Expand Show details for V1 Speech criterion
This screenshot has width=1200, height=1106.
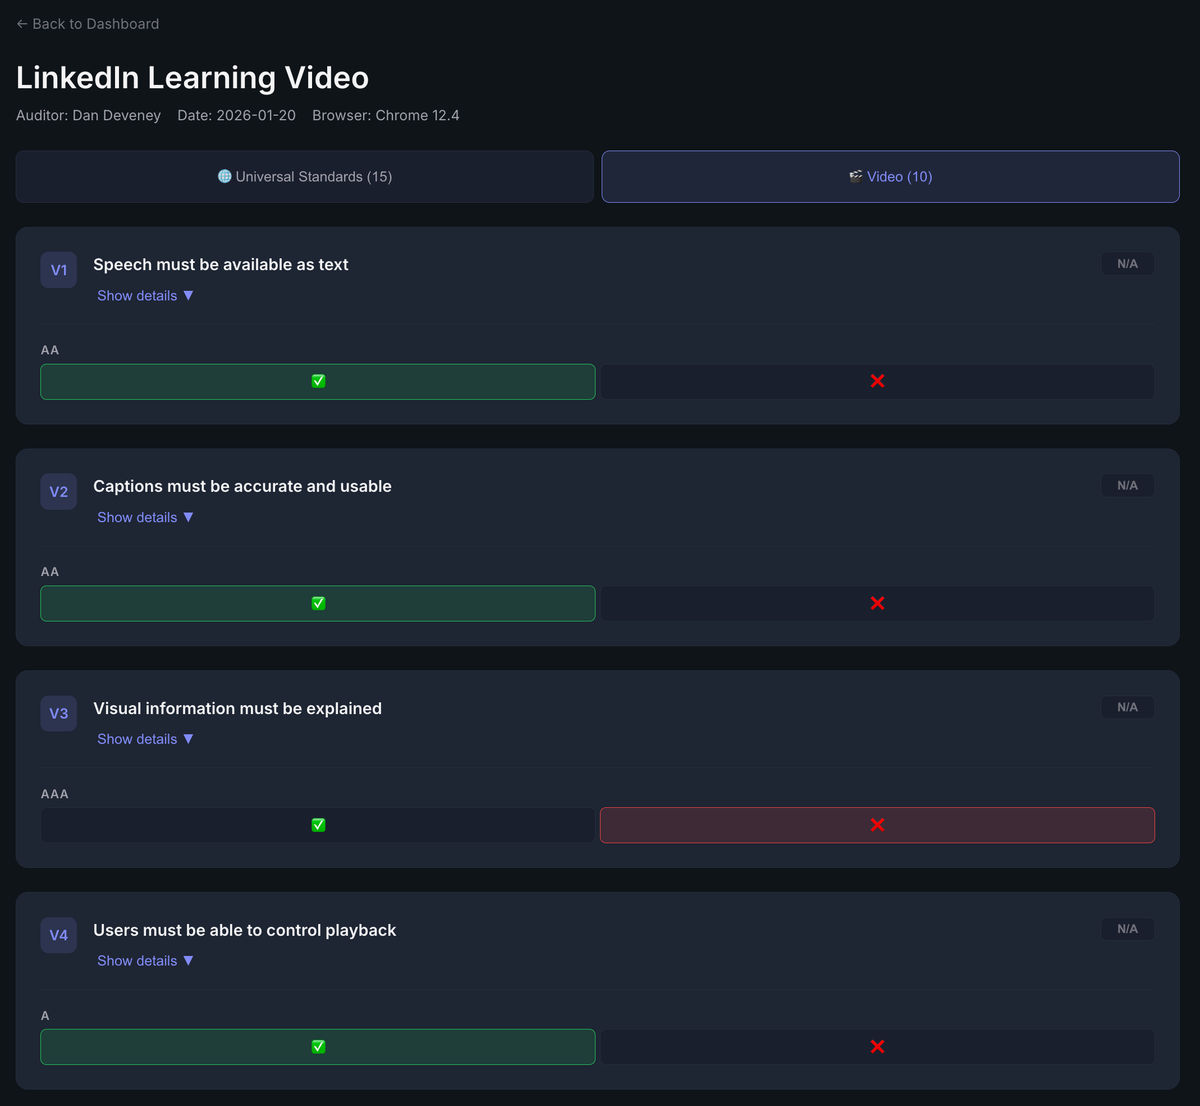tap(146, 296)
